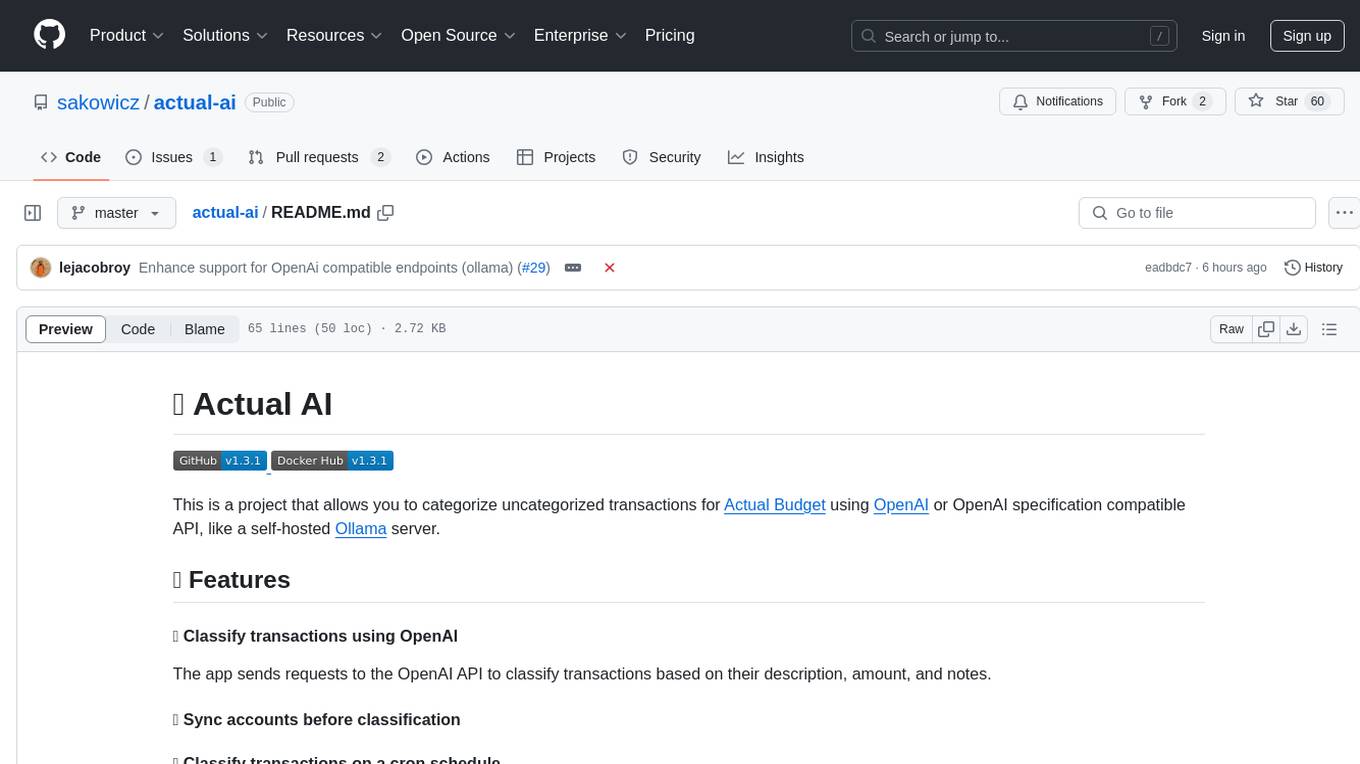
Task: Switch to the Code tab
Action: pos(71,157)
